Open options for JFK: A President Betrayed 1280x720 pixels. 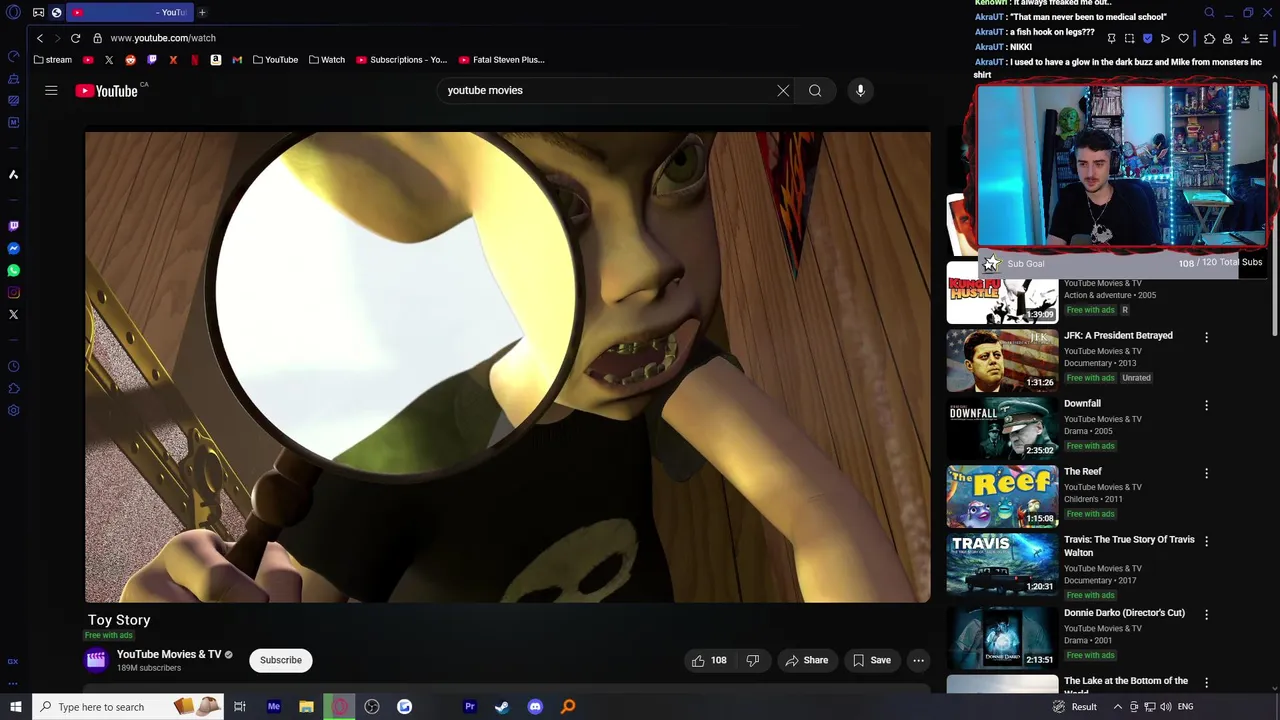point(1206,338)
